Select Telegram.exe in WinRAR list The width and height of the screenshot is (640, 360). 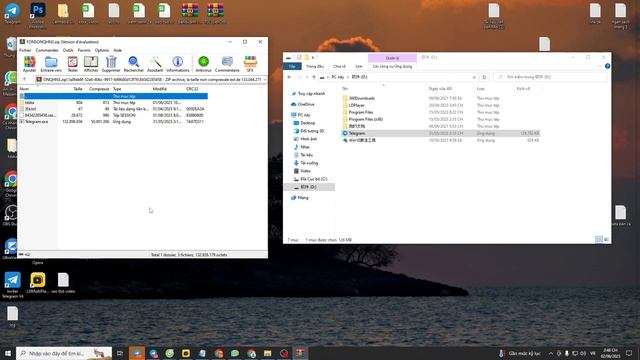coord(113,122)
